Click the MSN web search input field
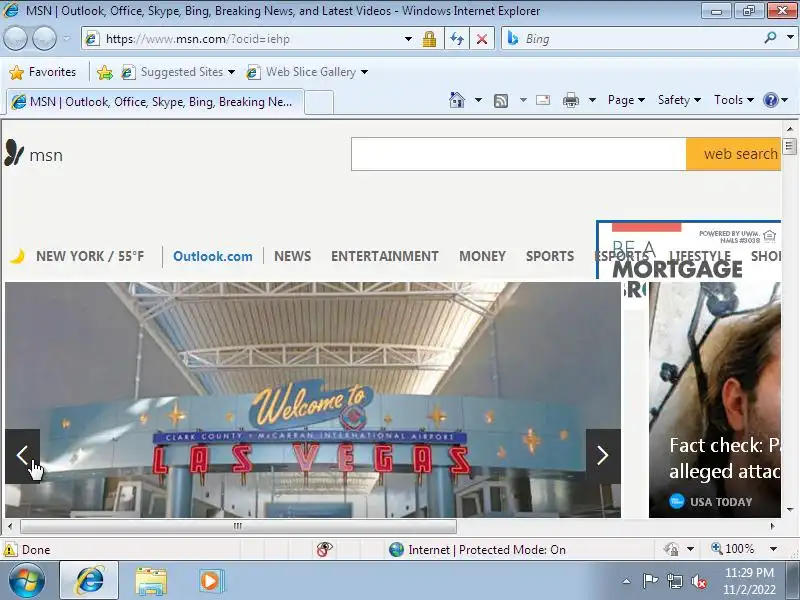 click(x=518, y=154)
